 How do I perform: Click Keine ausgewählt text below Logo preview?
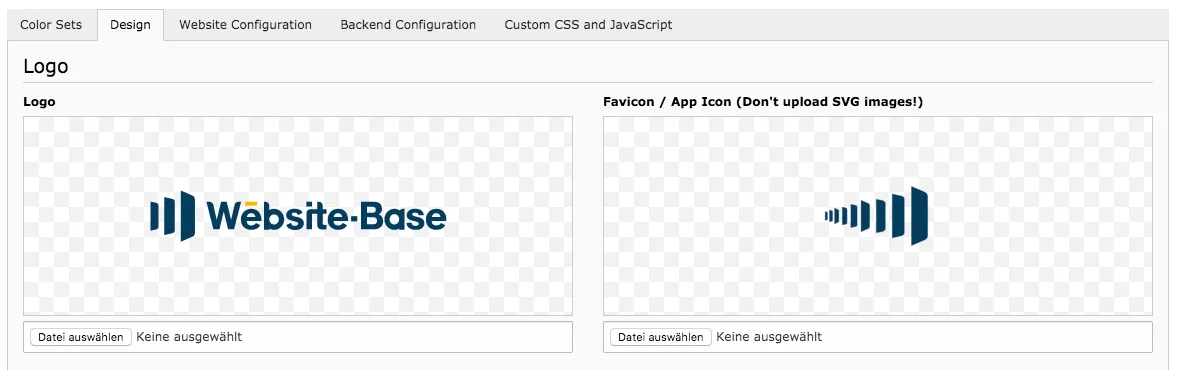[190, 337]
